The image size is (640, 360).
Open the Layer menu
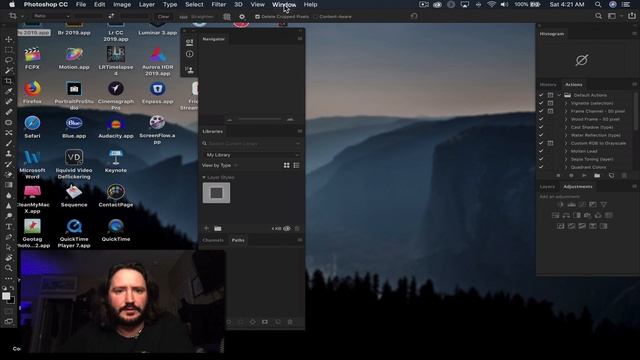[x=147, y=4]
